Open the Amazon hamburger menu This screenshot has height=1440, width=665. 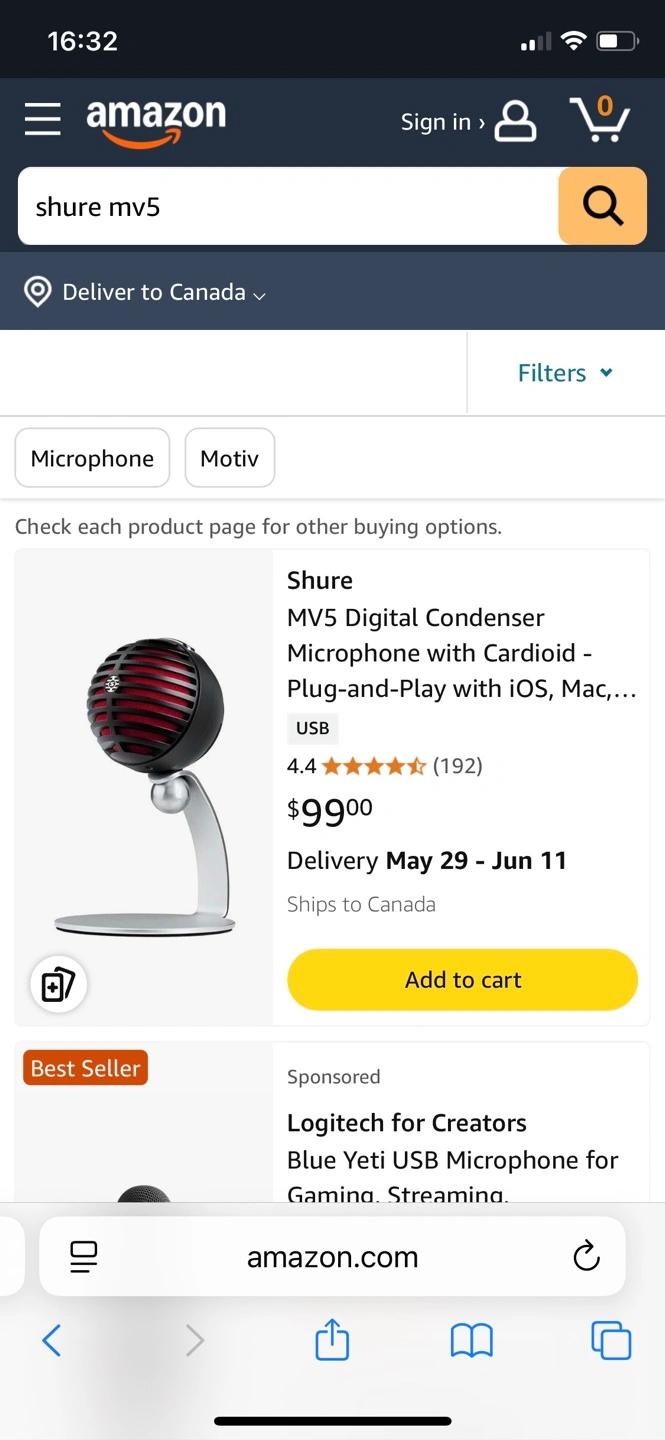43,119
